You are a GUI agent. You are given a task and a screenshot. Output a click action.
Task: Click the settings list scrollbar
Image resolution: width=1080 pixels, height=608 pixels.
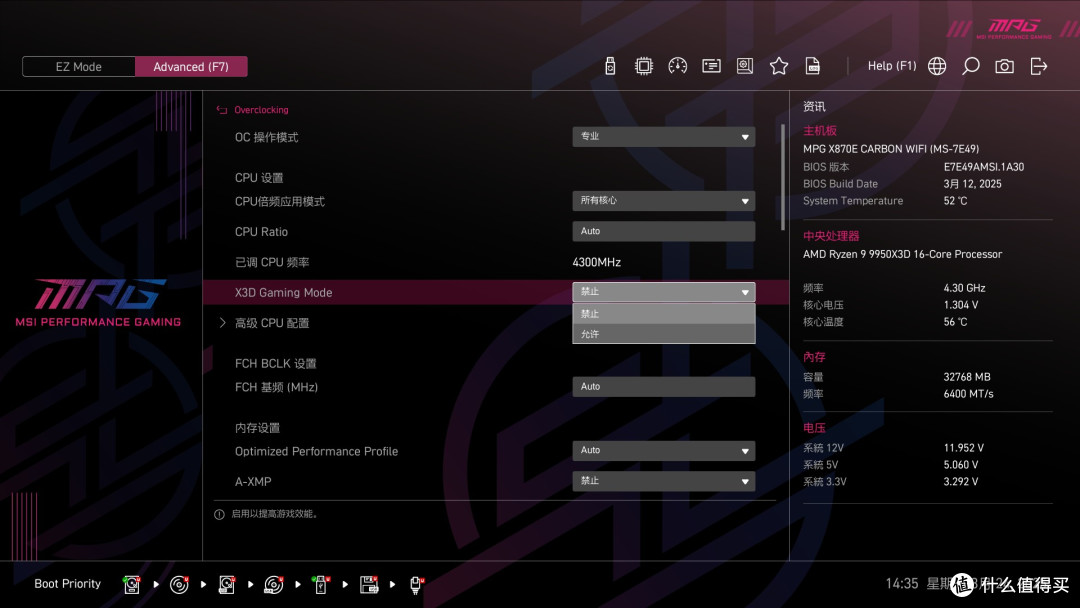click(783, 177)
